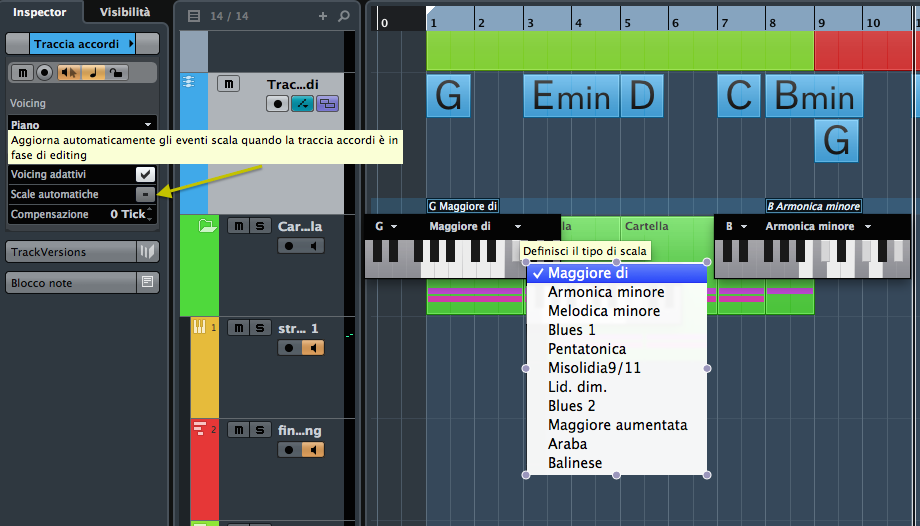
Task: Record-enable the str... 1 track
Action: coord(289,348)
